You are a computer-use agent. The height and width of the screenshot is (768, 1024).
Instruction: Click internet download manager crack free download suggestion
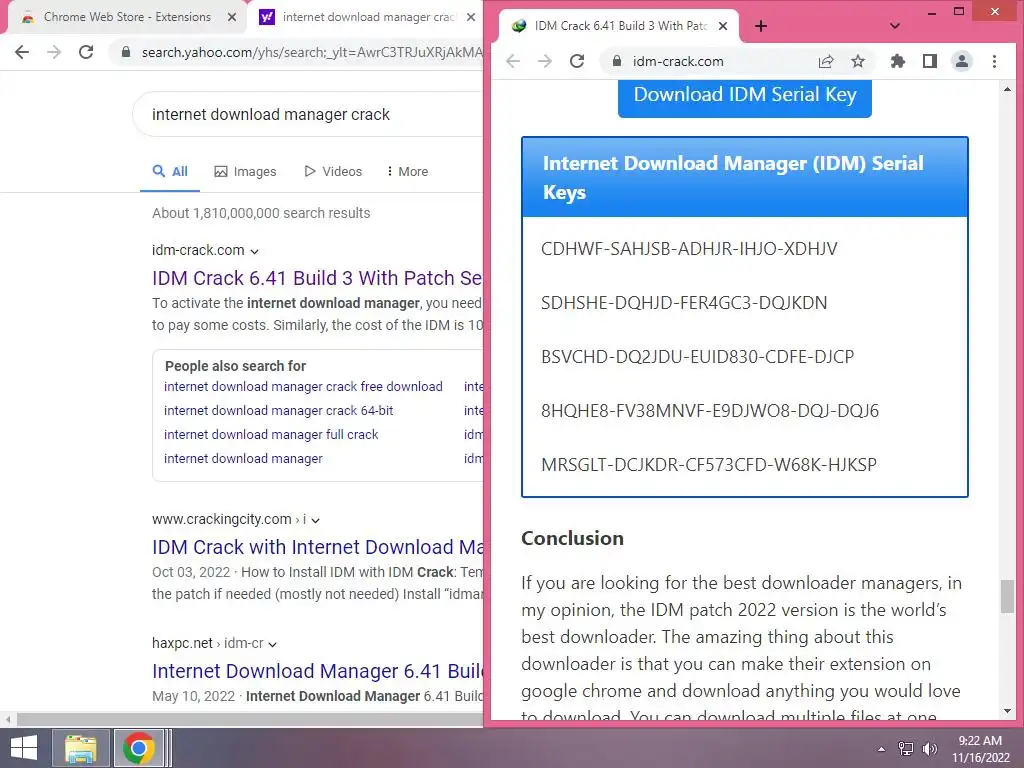tap(303, 387)
